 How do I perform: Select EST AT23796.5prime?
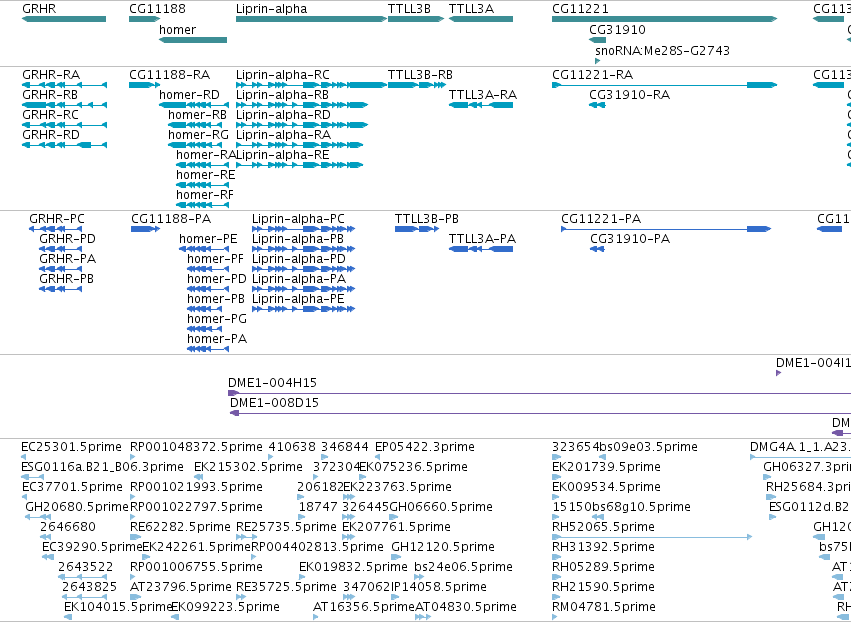click(x=181, y=587)
